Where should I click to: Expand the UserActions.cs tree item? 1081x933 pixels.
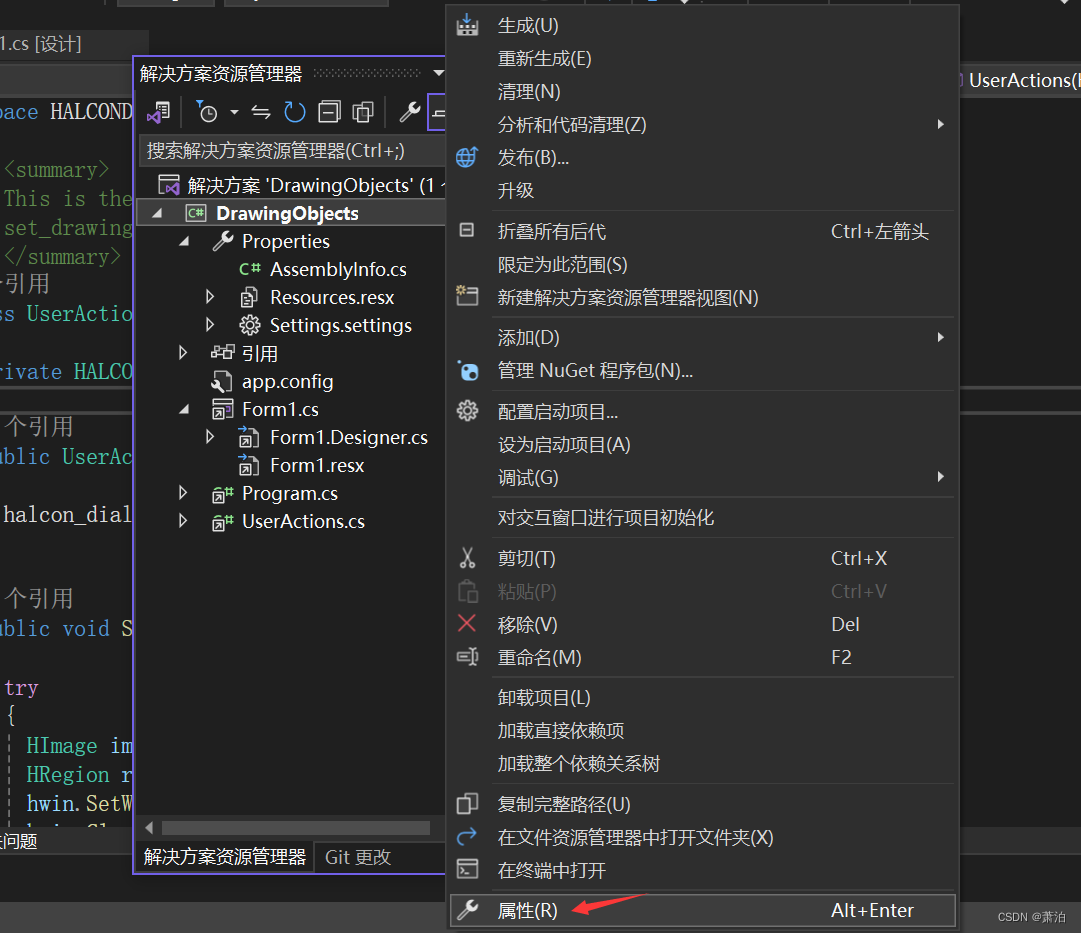[x=184, y=521]
